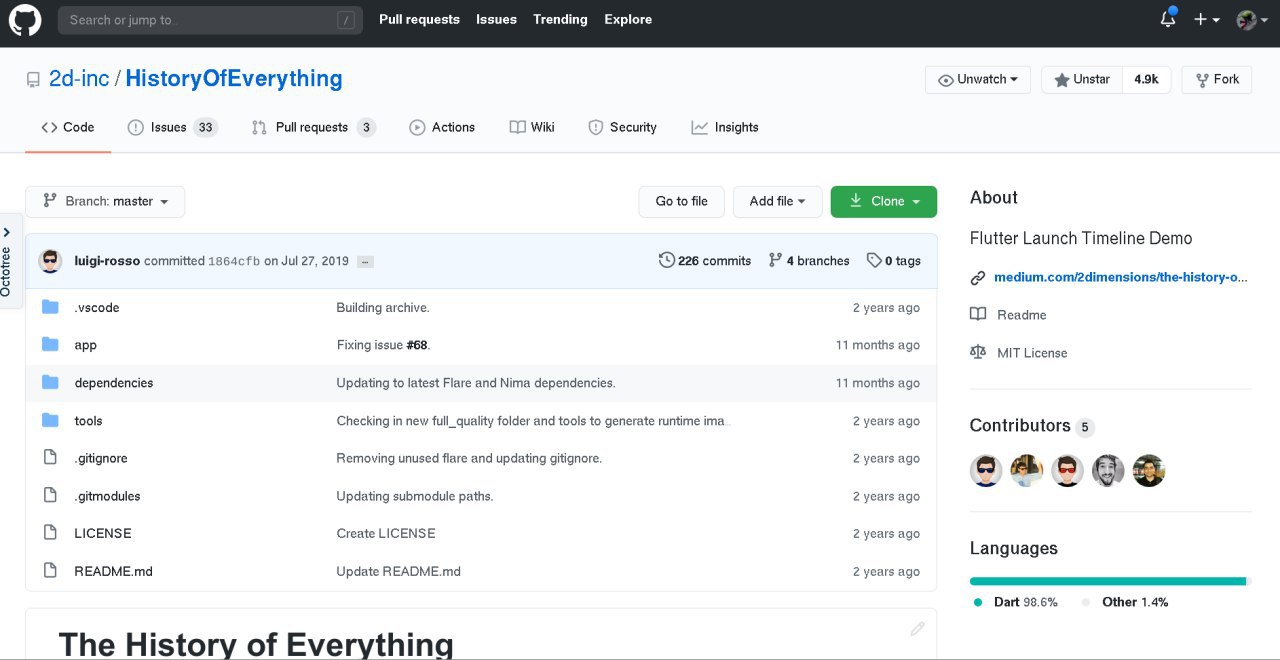Open the 2d-inc organization link
Screen dimensions: 1280x660
[x=79, y=78]
